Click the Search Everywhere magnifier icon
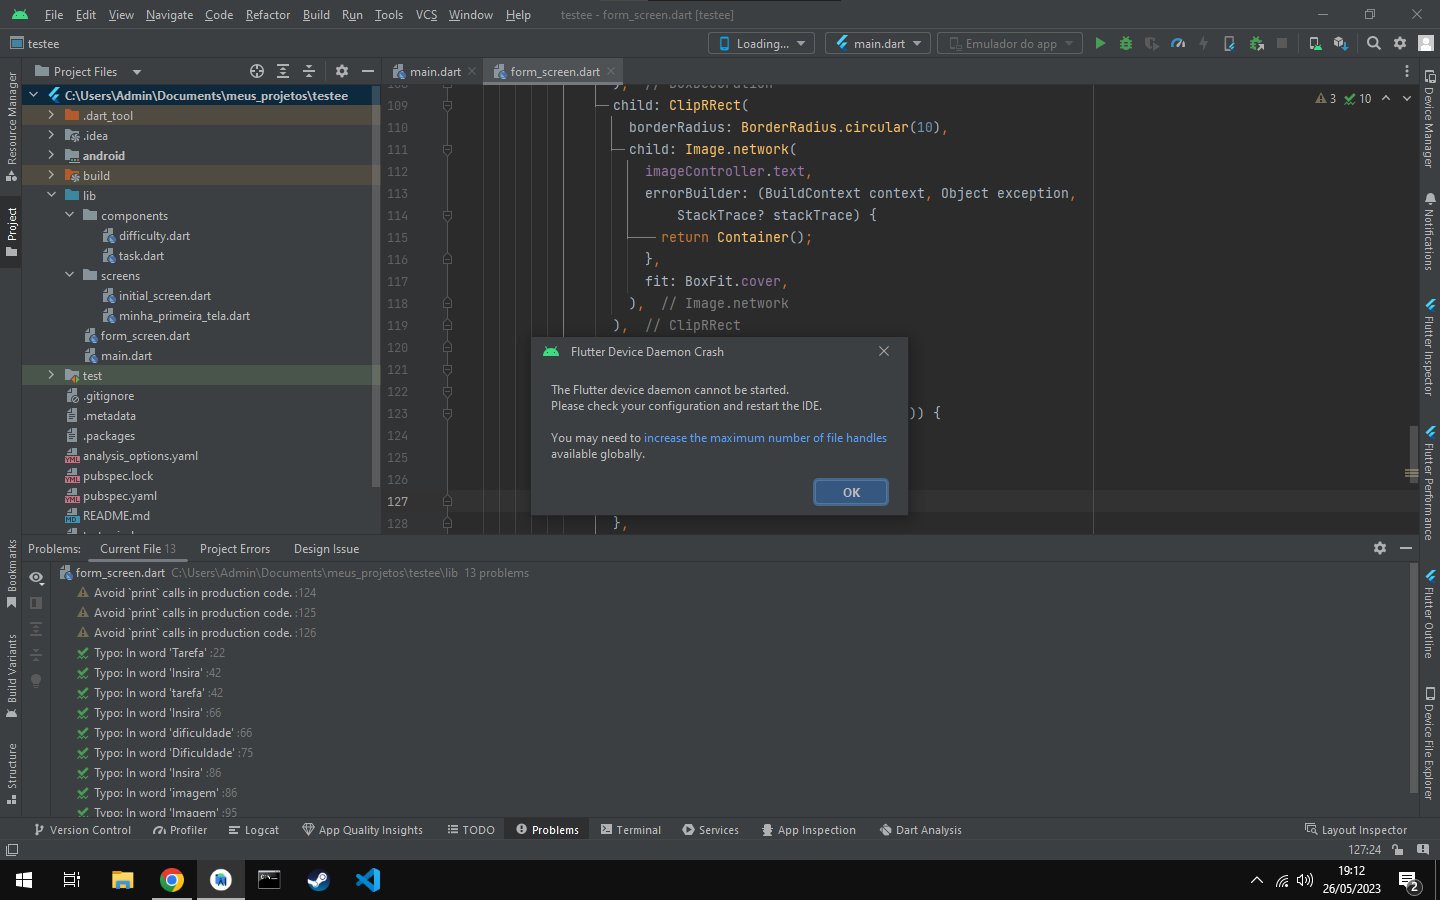Screen dimensions: 1440x900 tap(1374, 43)
